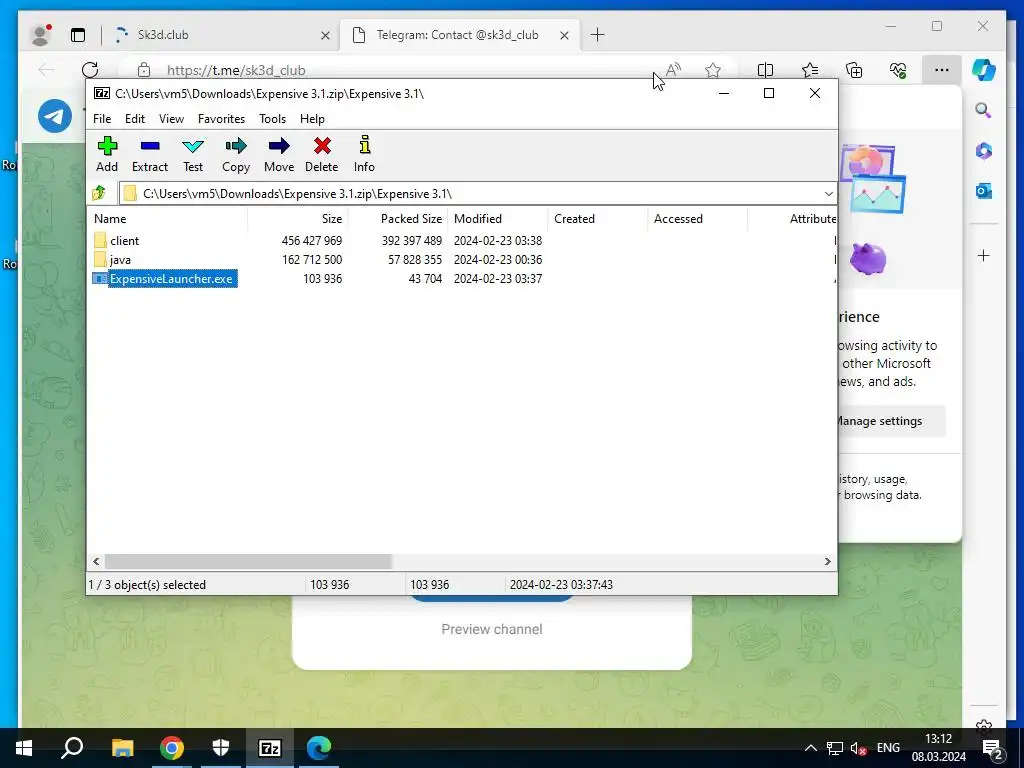The height and width of the screenshot is (768, 1024).
Task: Click scrollbar right arrow in file list
Action: tap(827, 562)
